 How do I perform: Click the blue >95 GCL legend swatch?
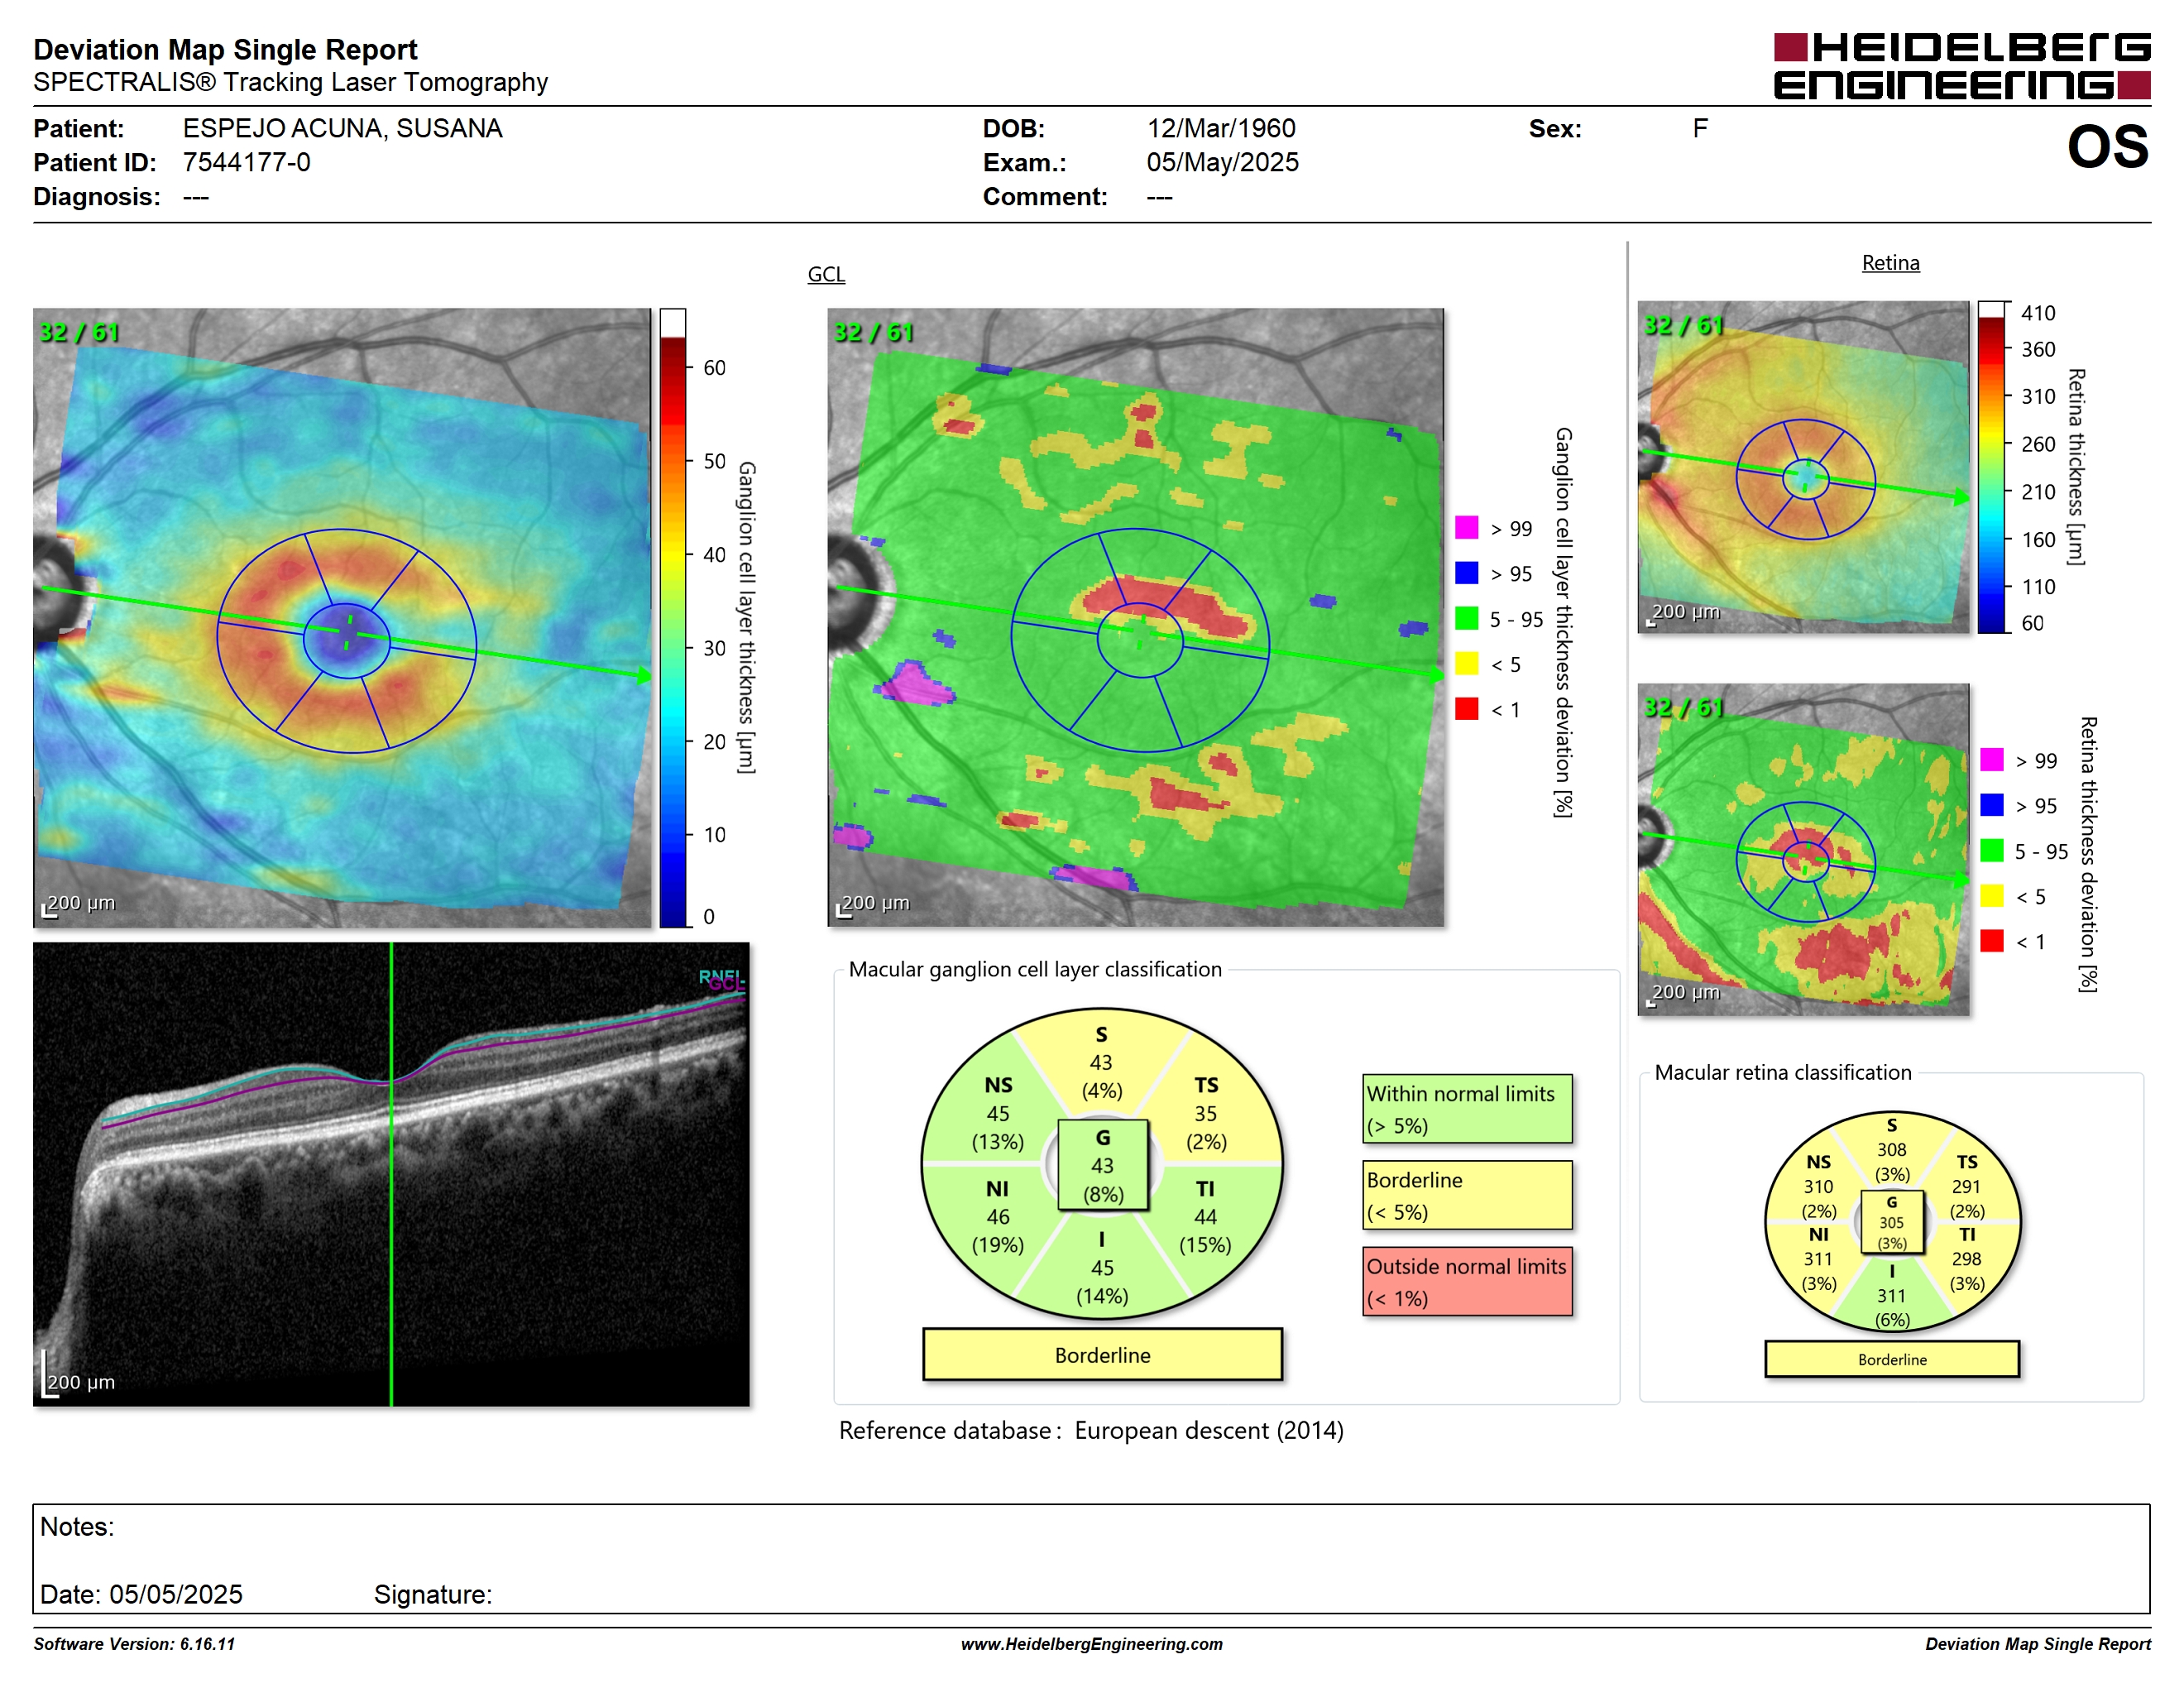1466,572
